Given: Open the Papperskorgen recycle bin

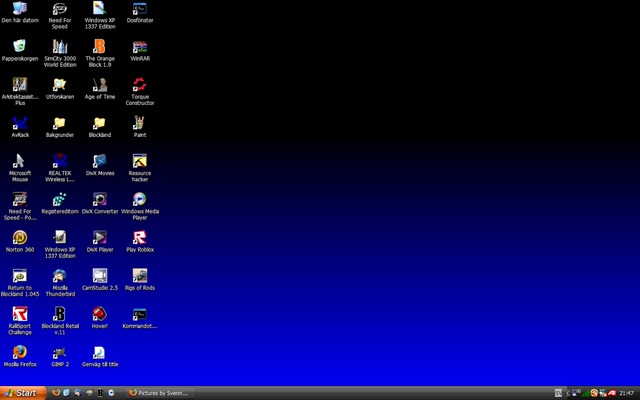Looking at the screenshot, I should tap(20, 51).
